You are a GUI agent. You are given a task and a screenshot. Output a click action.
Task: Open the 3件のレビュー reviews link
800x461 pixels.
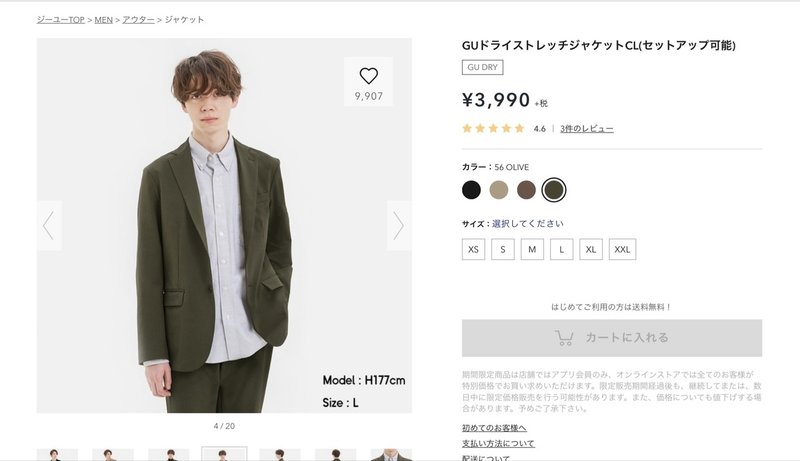[x=587, y=129]
